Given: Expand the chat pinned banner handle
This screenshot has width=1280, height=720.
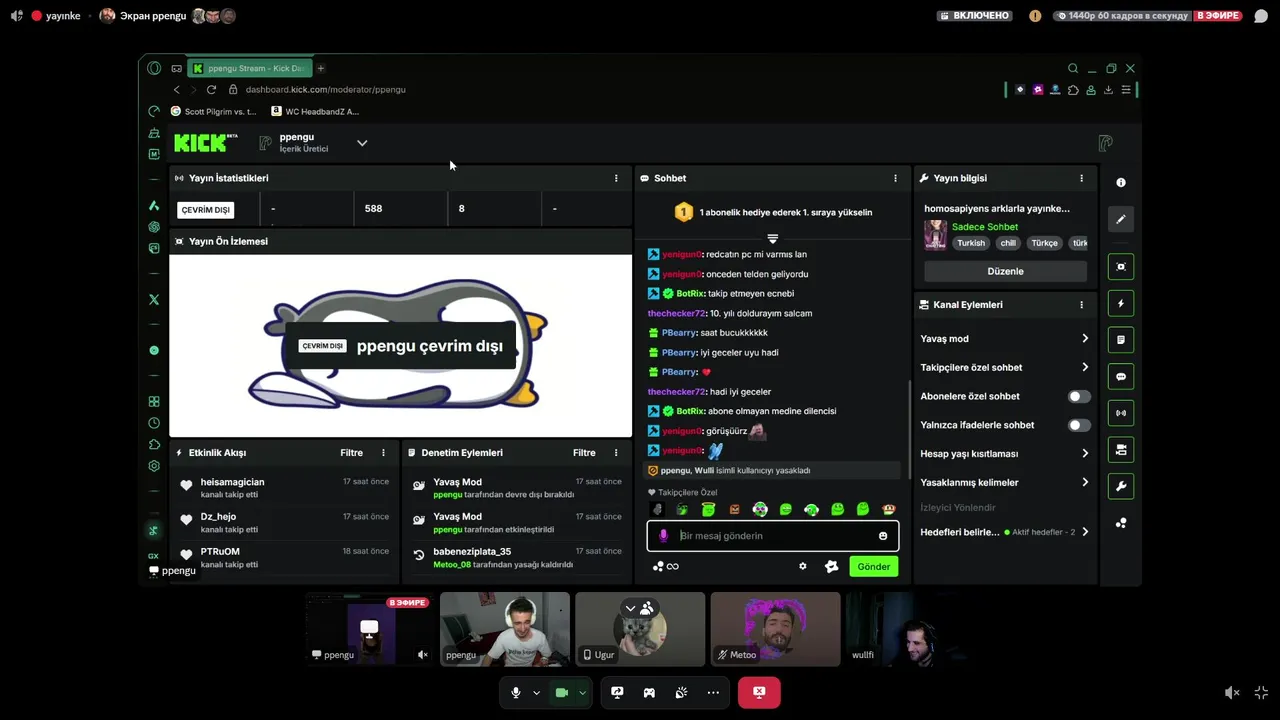Looking at the screenshot, I should click(772, 239).
